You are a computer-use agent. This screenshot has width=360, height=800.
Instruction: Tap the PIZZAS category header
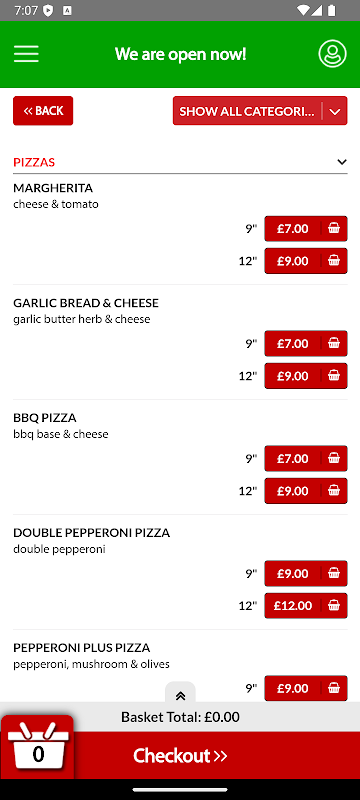34,162
